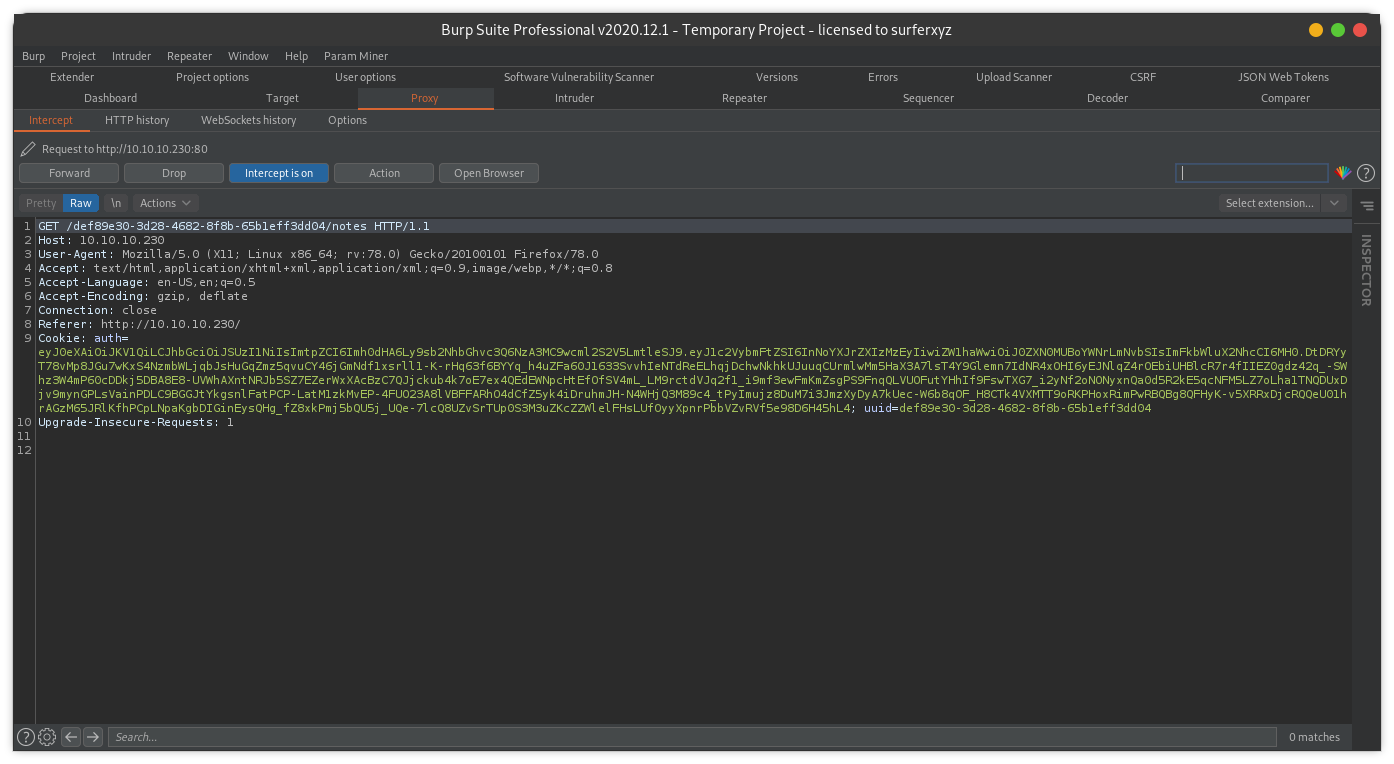Switch to the User options tab
The height and width of the screenshot is (764, 1394).
(365, 77)
